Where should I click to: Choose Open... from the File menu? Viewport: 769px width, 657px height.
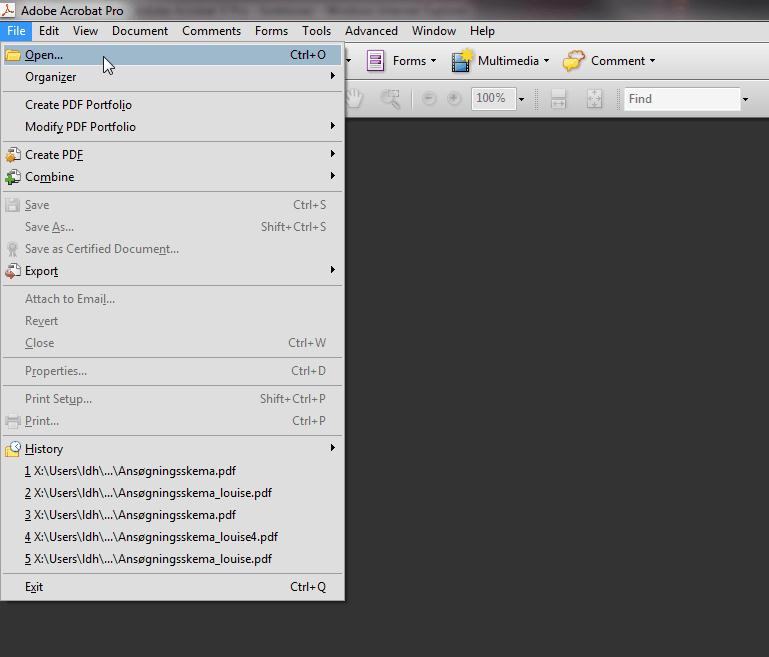(x=172, y=55)
